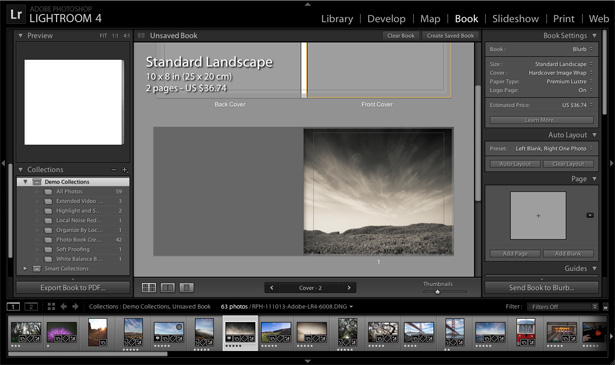Open the Book module tab
This screenshot has width=615, height=365.
(466, 19)
